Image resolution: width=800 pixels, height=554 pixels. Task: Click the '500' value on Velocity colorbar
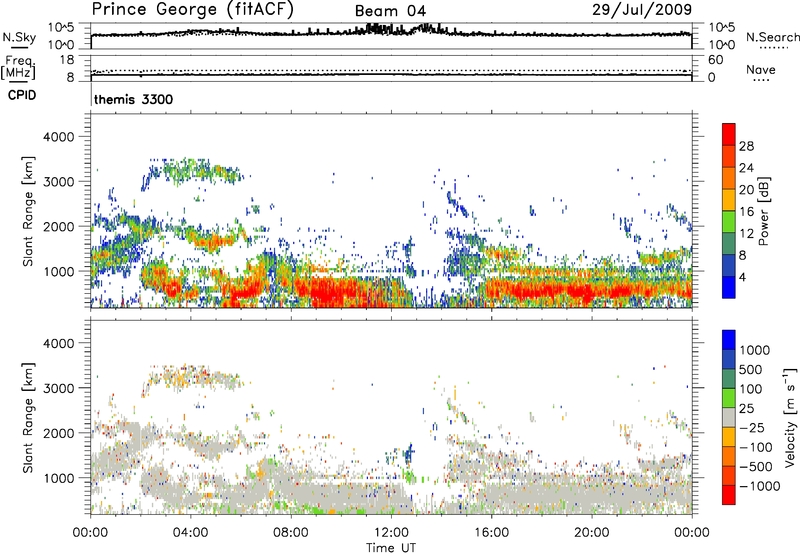pos(751,370)
